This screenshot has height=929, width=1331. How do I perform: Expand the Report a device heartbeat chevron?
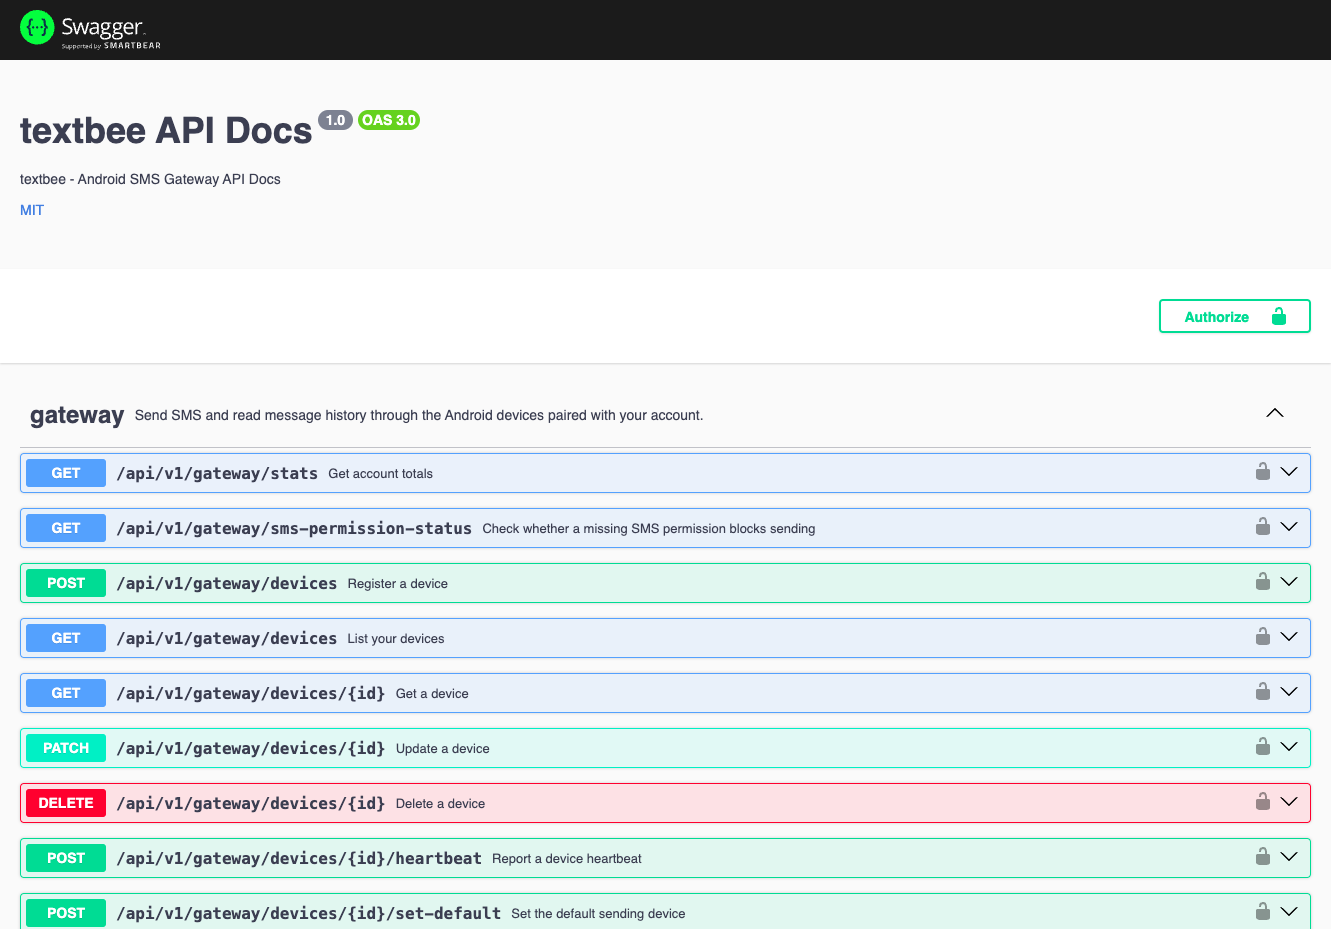[1289, 857]
